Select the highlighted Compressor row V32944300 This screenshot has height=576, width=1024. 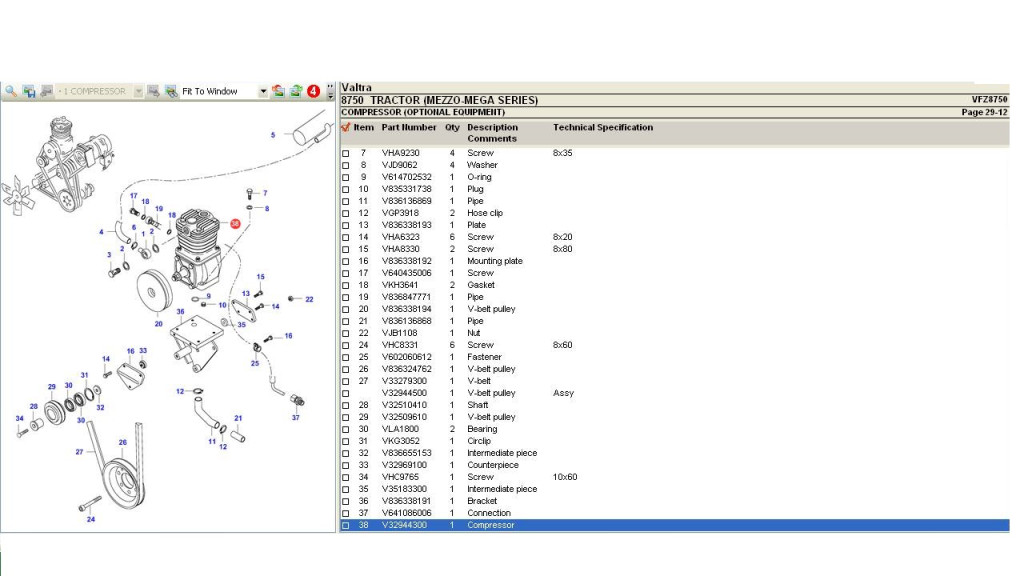(x=675, y=525)
